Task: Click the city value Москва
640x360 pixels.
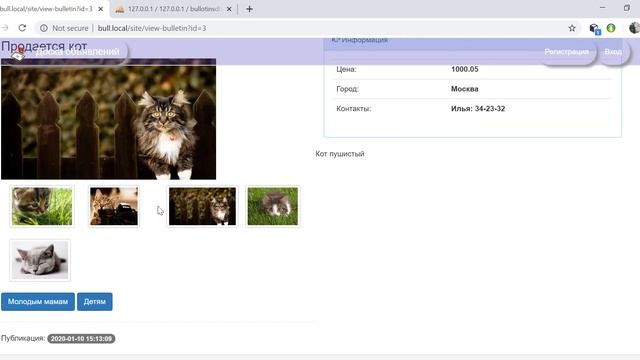Action: tap(464, 89)
